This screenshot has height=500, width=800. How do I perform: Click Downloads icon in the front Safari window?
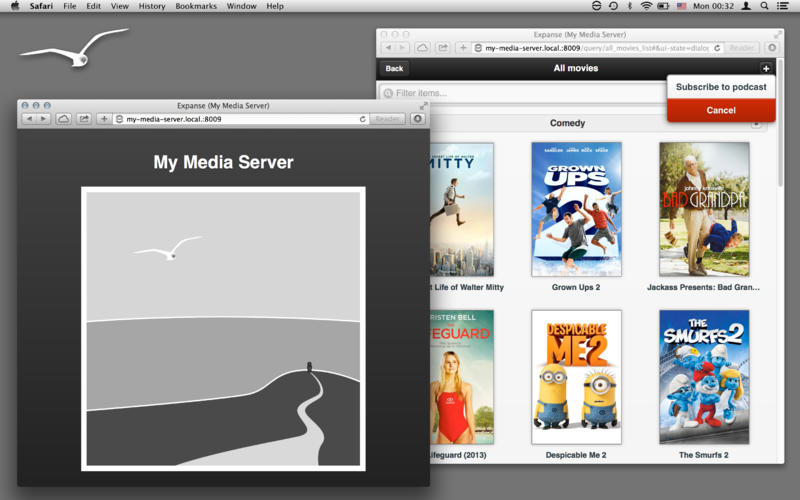(418, 119)
